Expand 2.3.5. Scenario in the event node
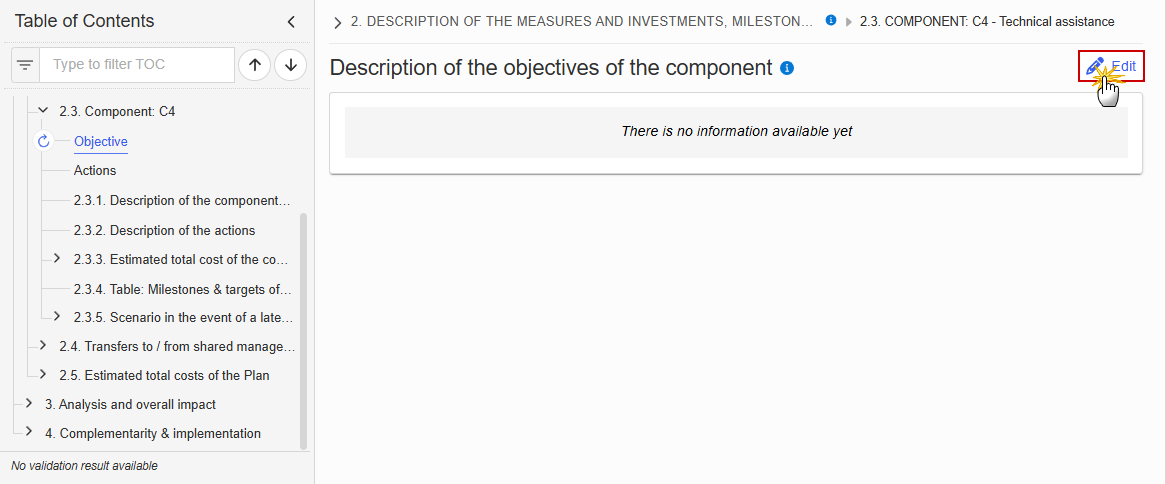 [x=57, y=317]
